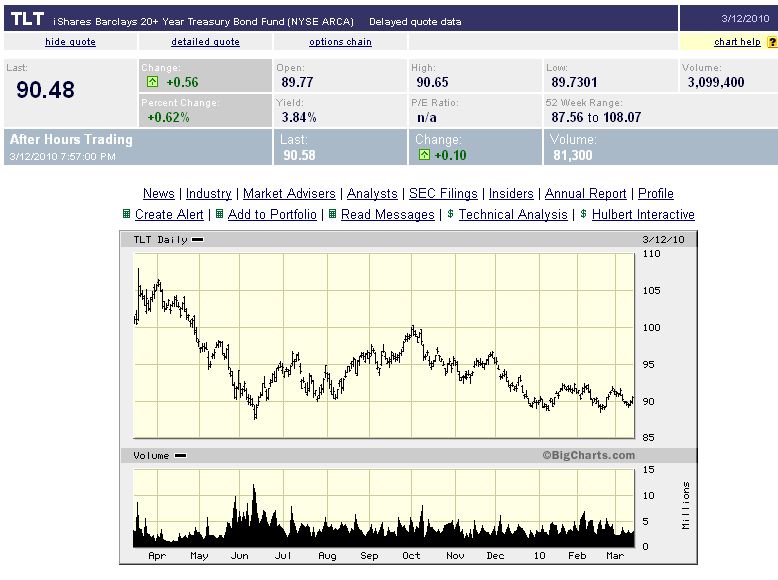Open the detailed quote link
The image size is (778, 580).
205,42
